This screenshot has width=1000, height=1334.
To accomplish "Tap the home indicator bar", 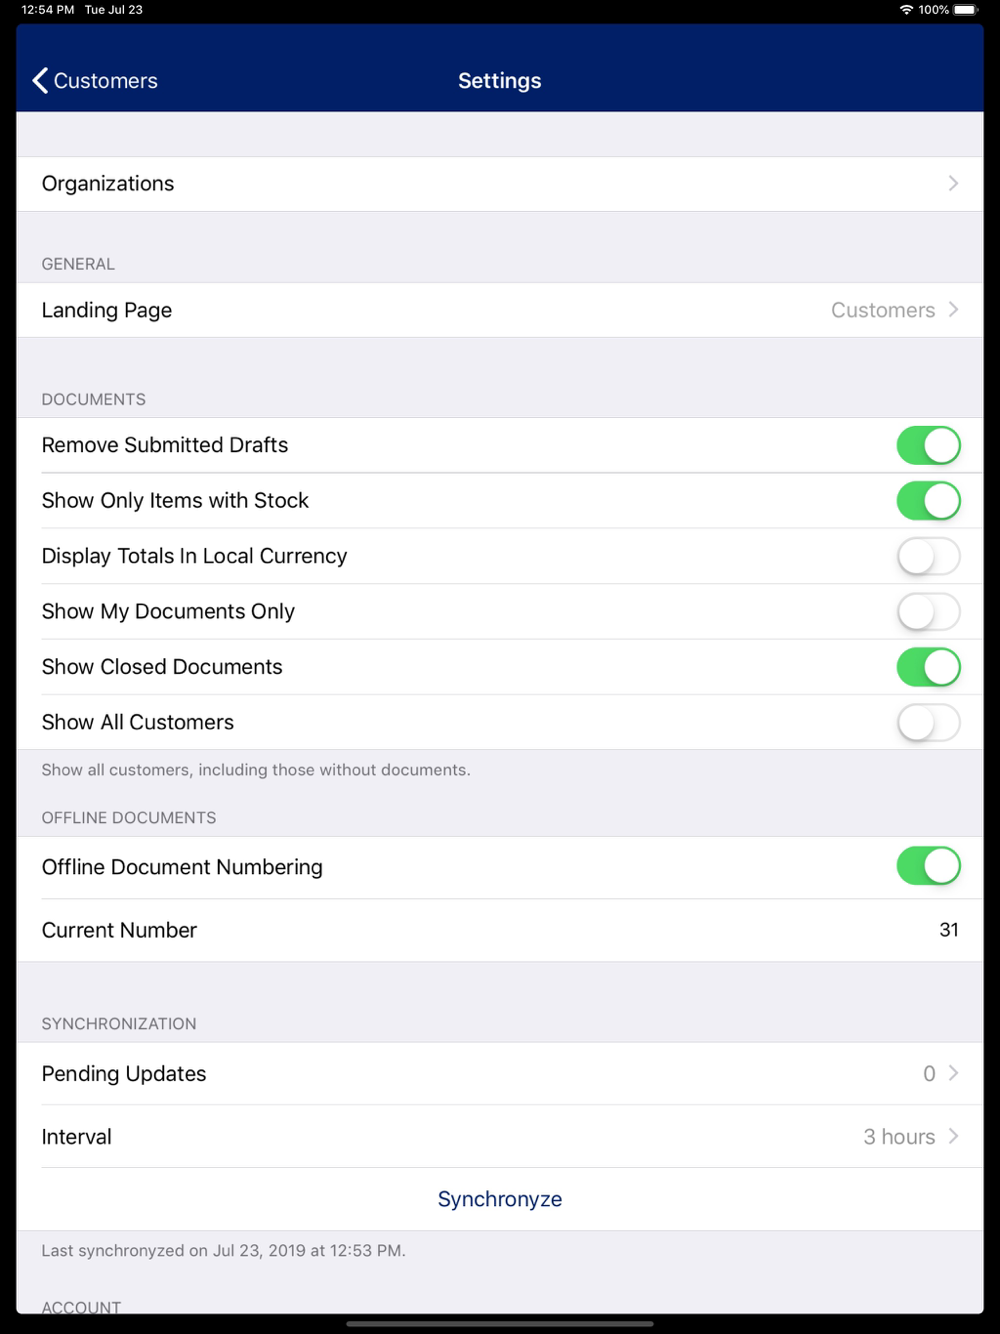I will point(500,1324).
